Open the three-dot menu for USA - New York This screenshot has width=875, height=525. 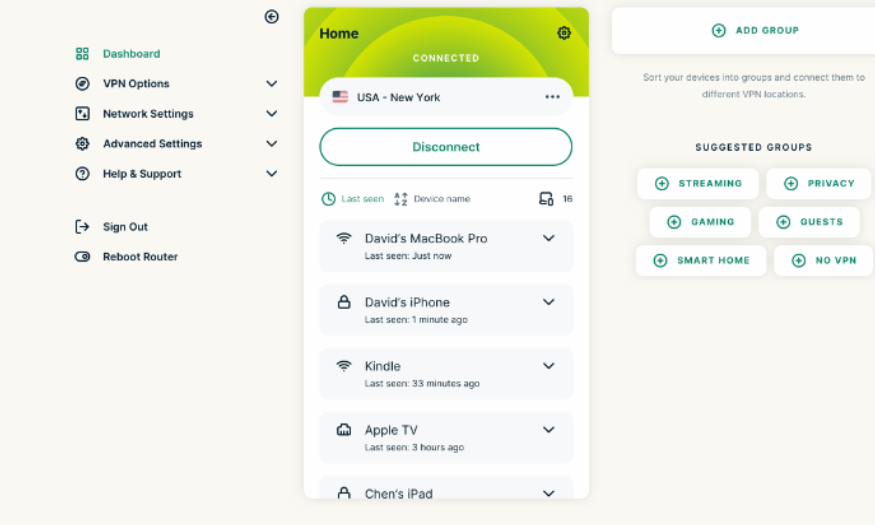[552, 97]
